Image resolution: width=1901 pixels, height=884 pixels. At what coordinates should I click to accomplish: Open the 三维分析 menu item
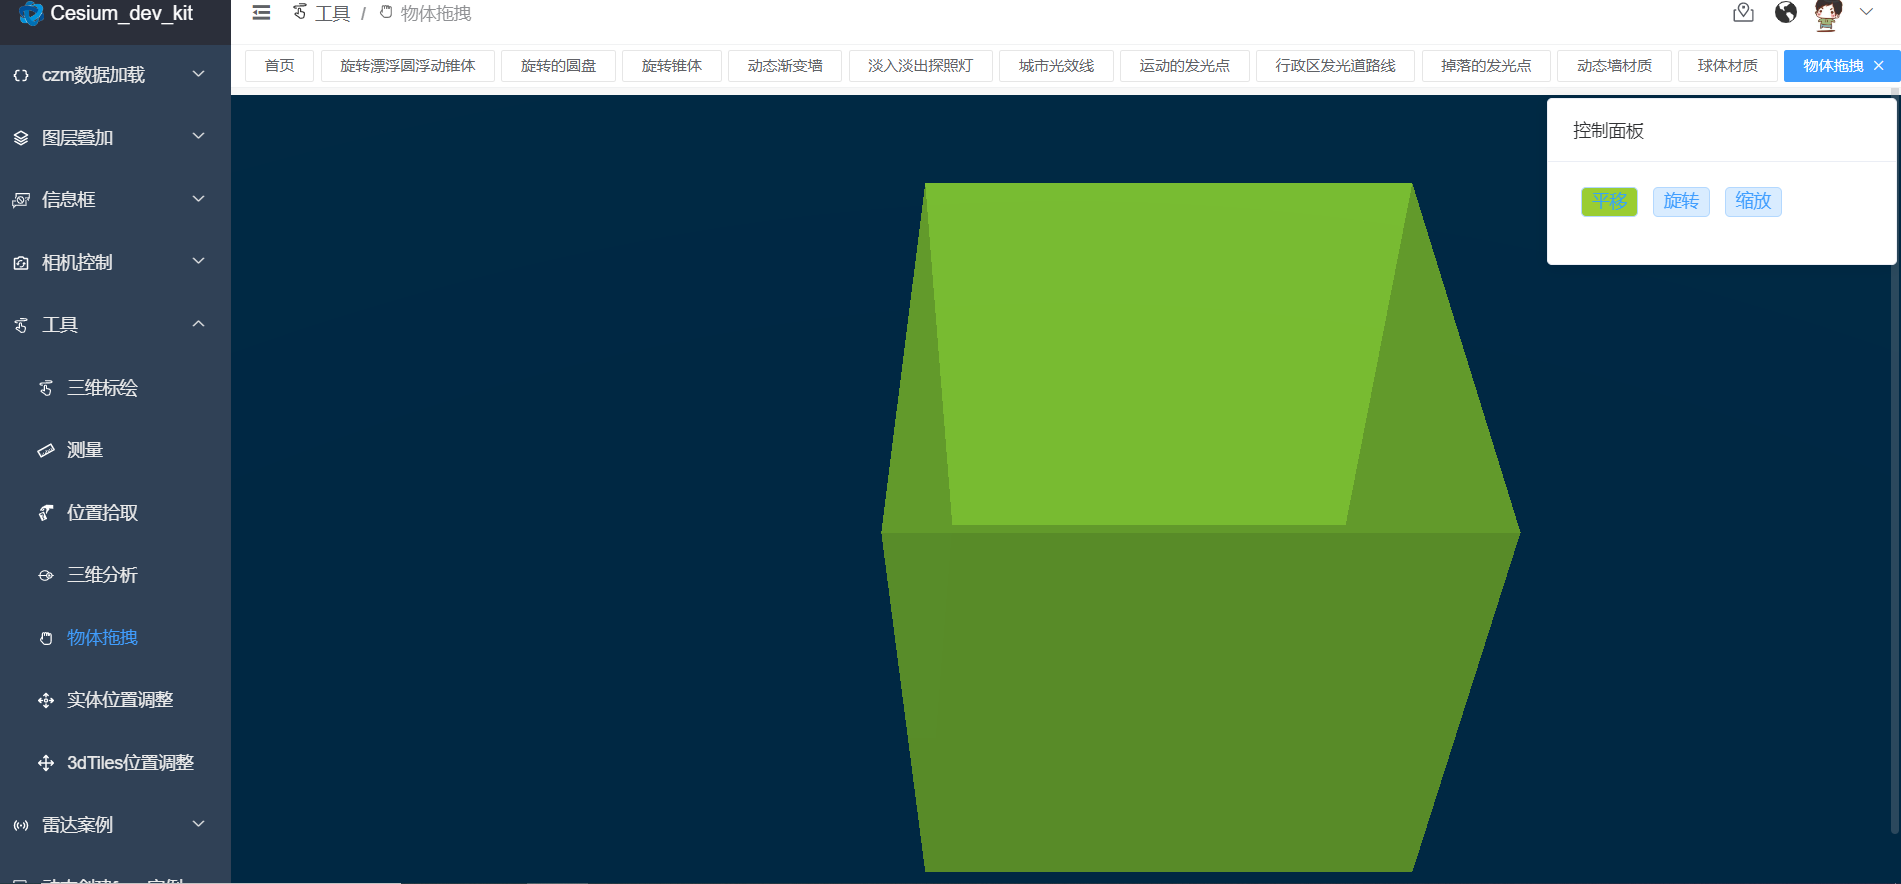tap(115, 576)
